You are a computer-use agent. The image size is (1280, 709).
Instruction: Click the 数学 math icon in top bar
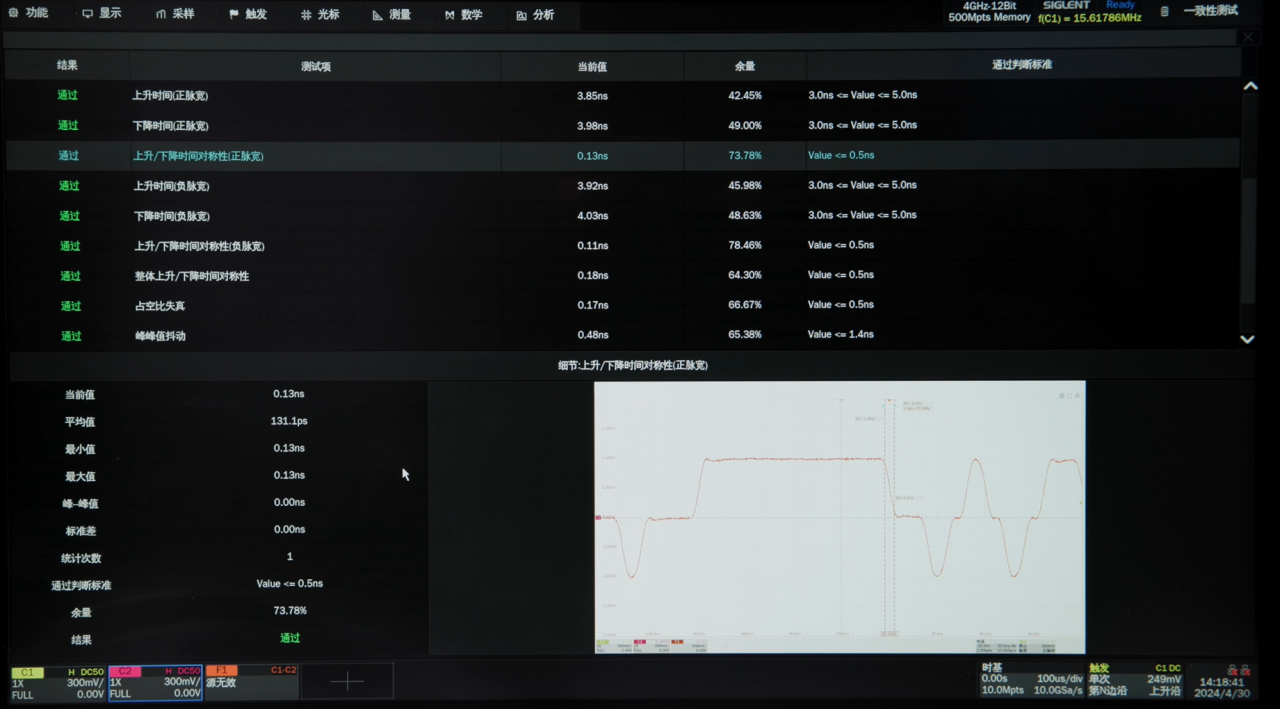[450, 15]
